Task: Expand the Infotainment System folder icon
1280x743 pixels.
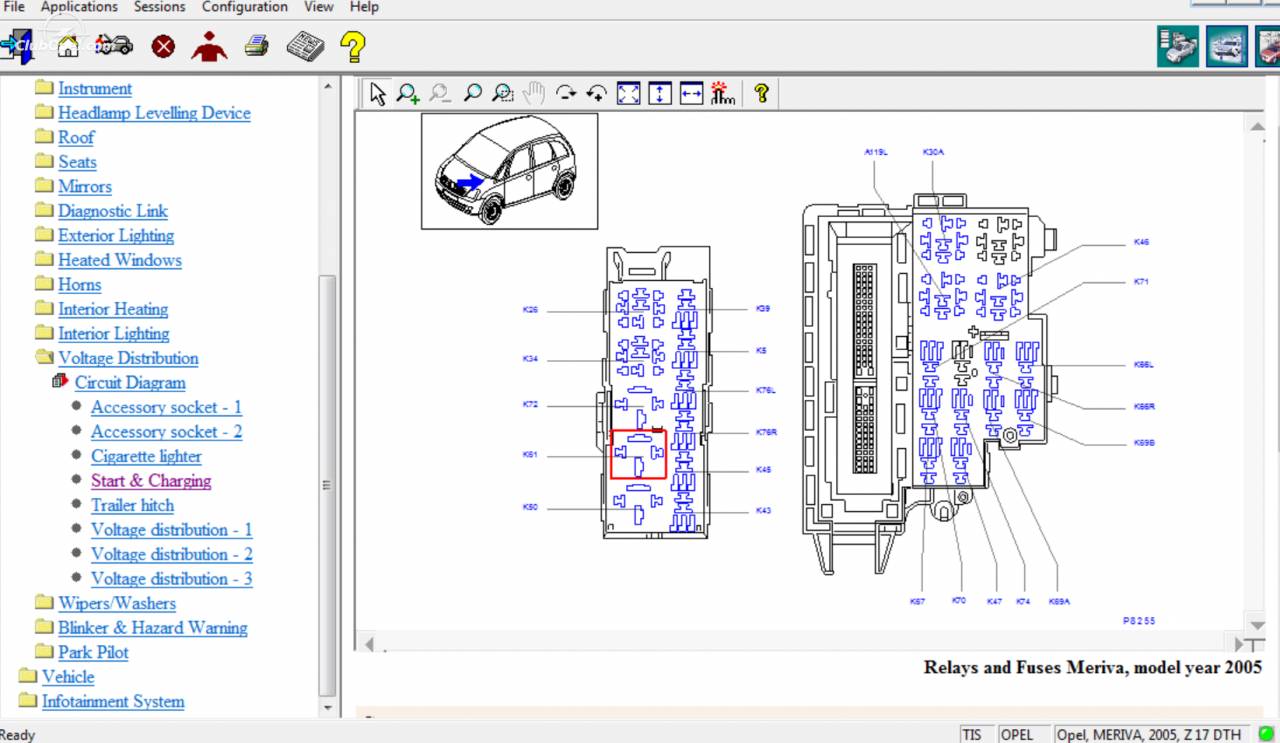Action: click(28, 701)
